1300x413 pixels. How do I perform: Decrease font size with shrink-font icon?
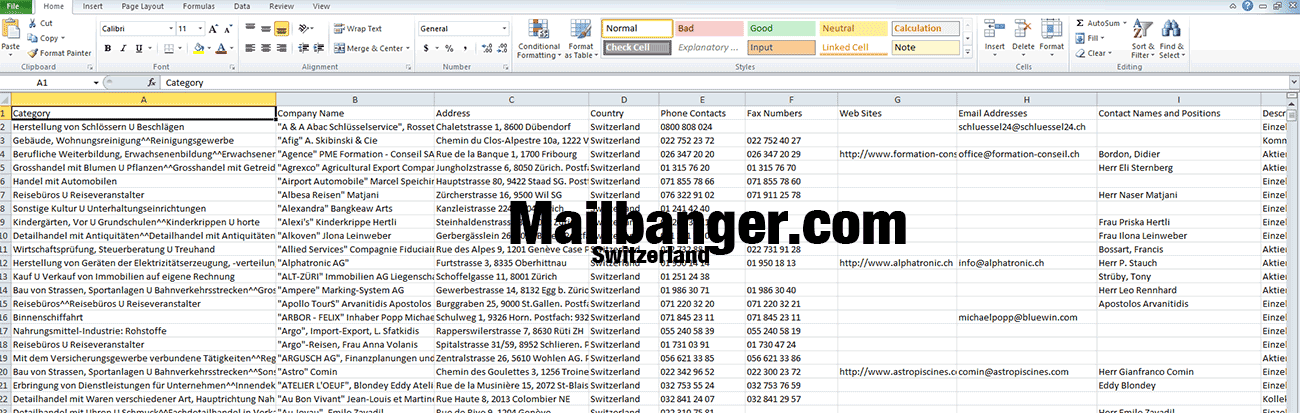click(x=226, y=29)
